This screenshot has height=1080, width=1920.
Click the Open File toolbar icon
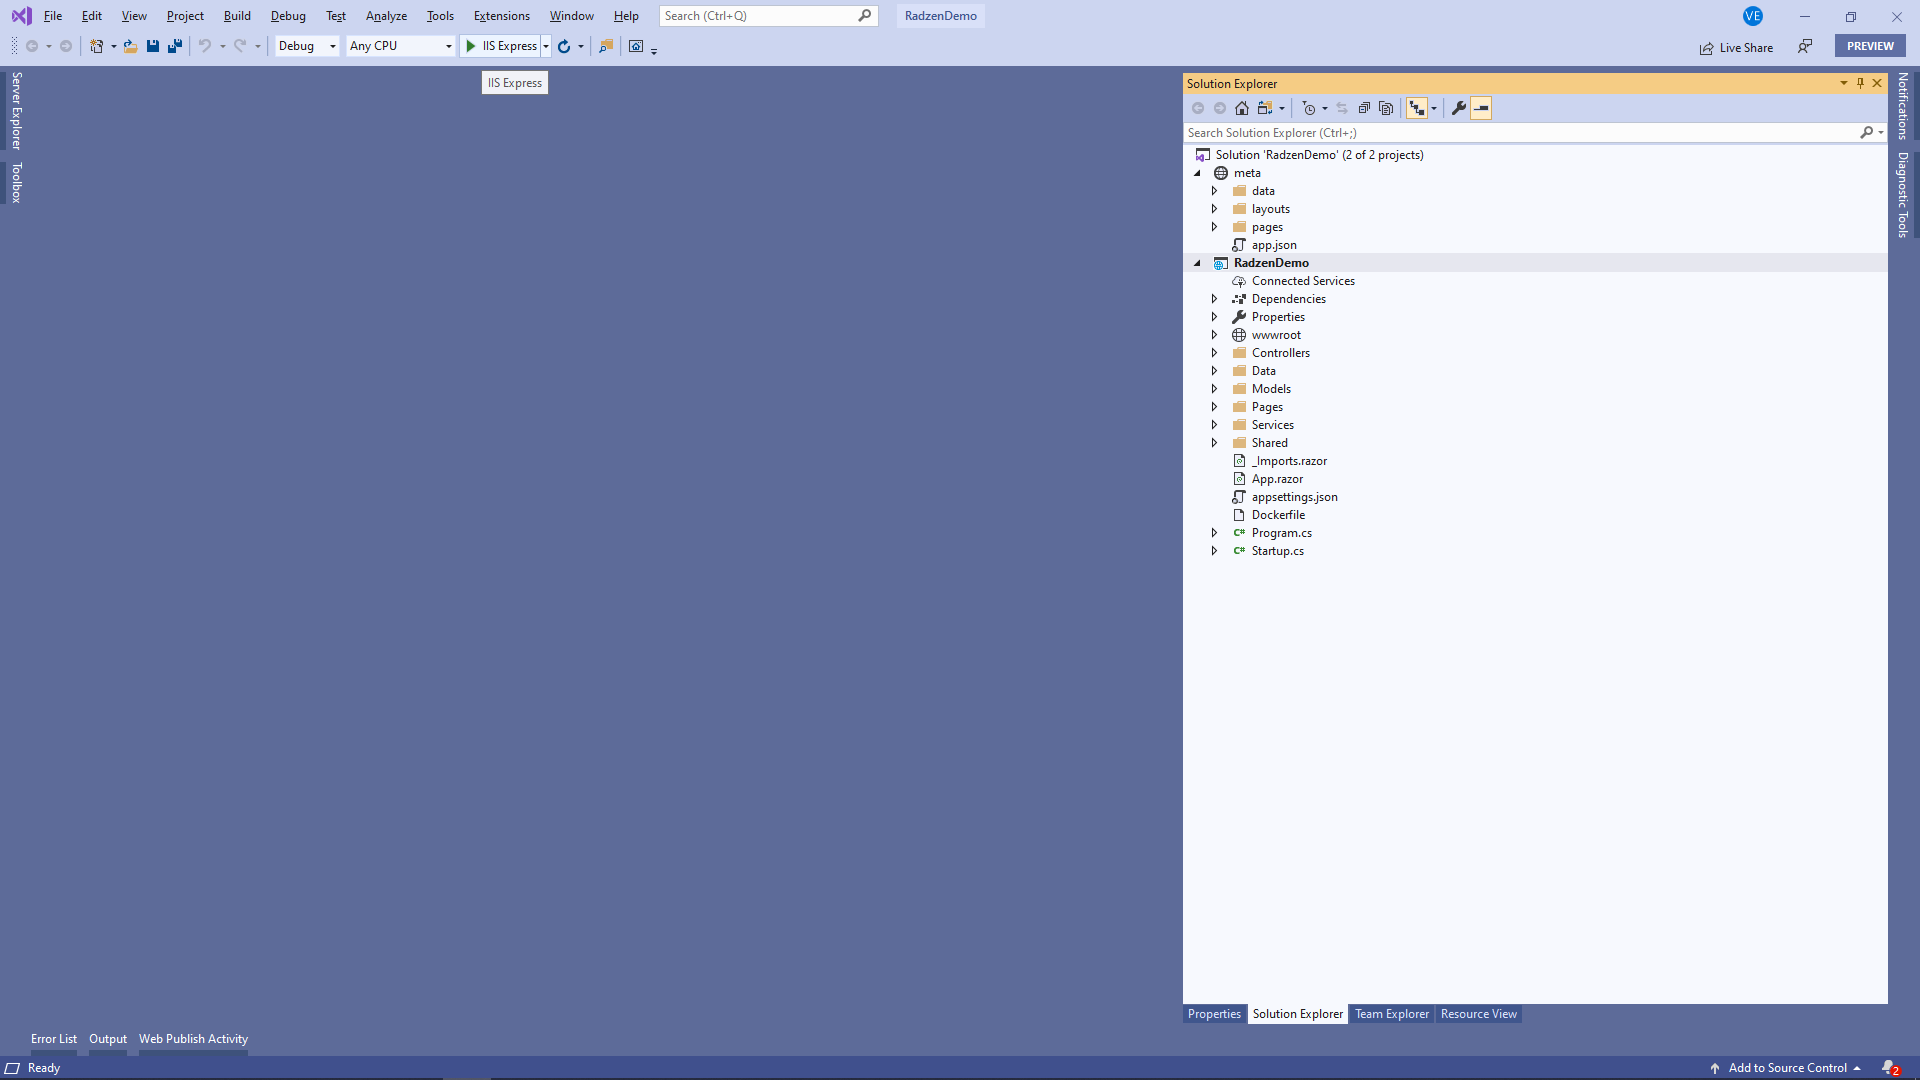[x=131, y=46]
